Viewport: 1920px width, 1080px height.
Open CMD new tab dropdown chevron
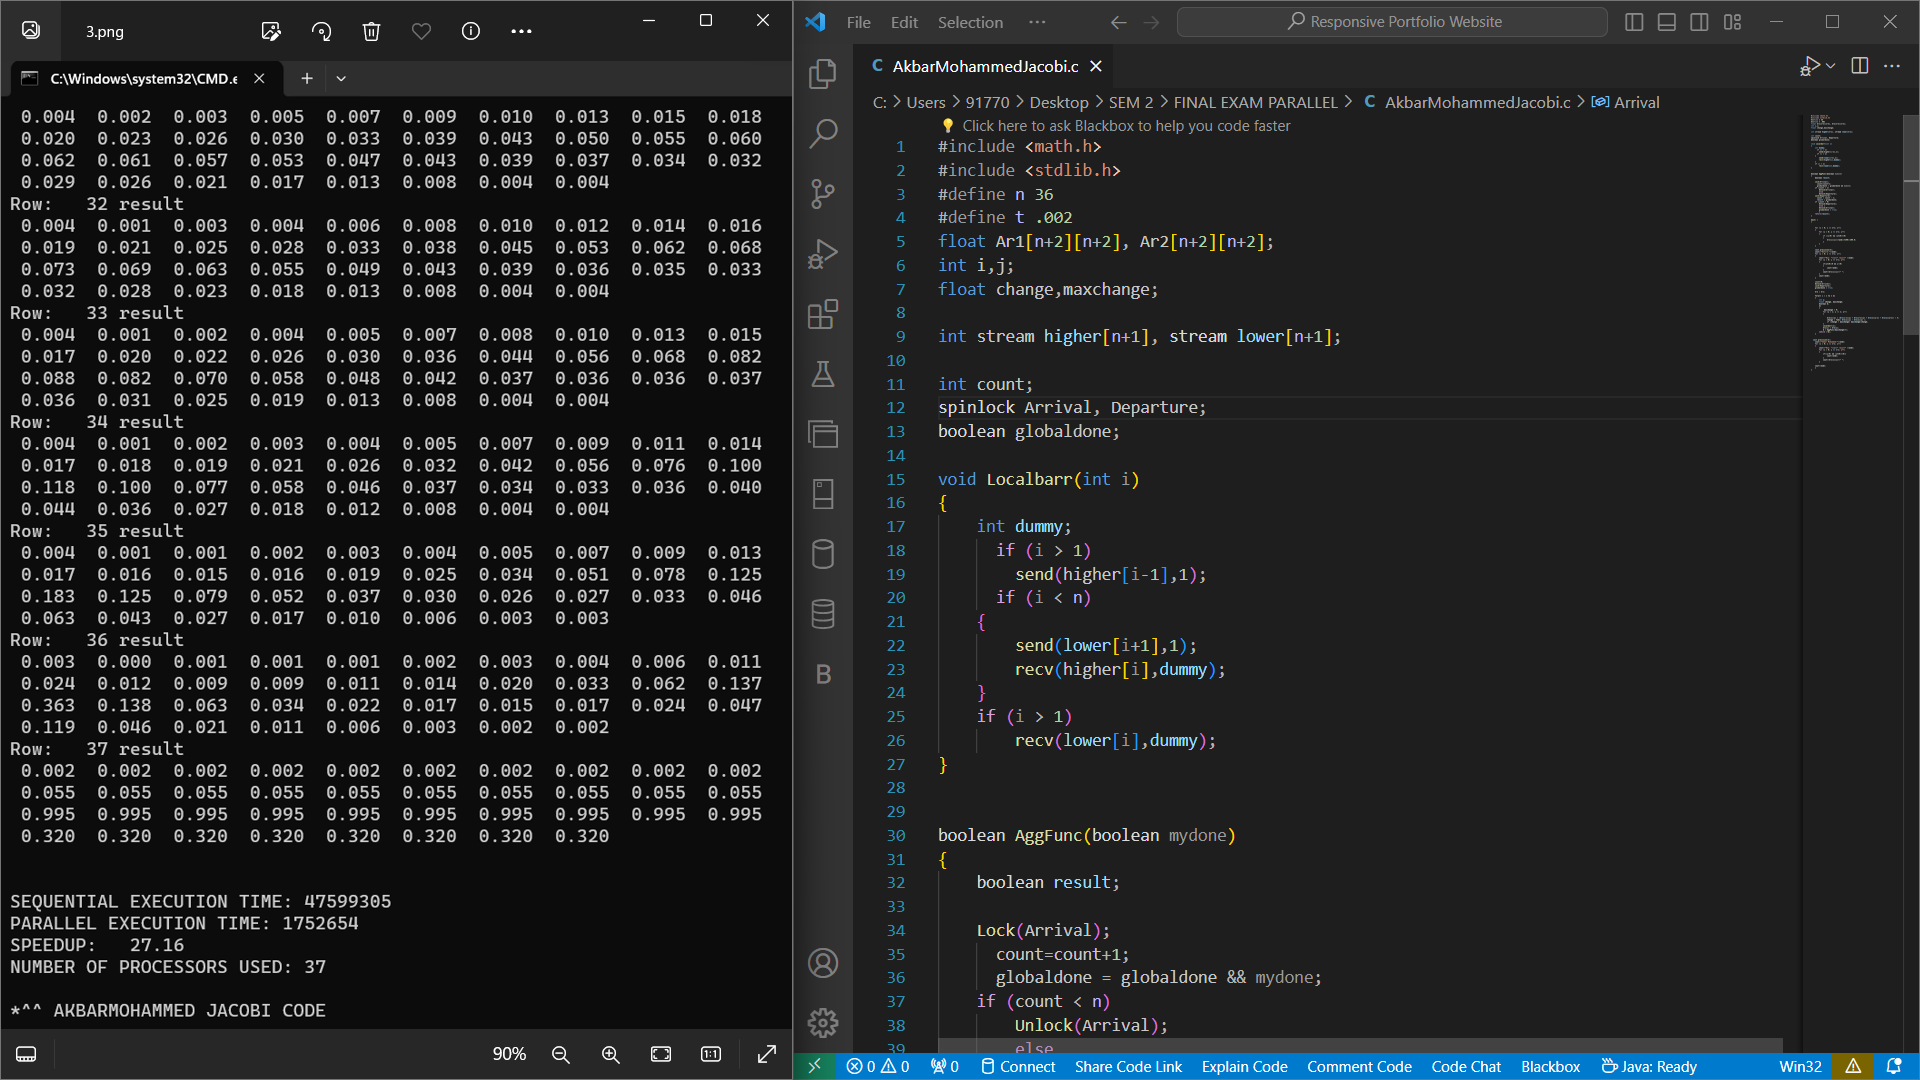(x=341, y=78)
